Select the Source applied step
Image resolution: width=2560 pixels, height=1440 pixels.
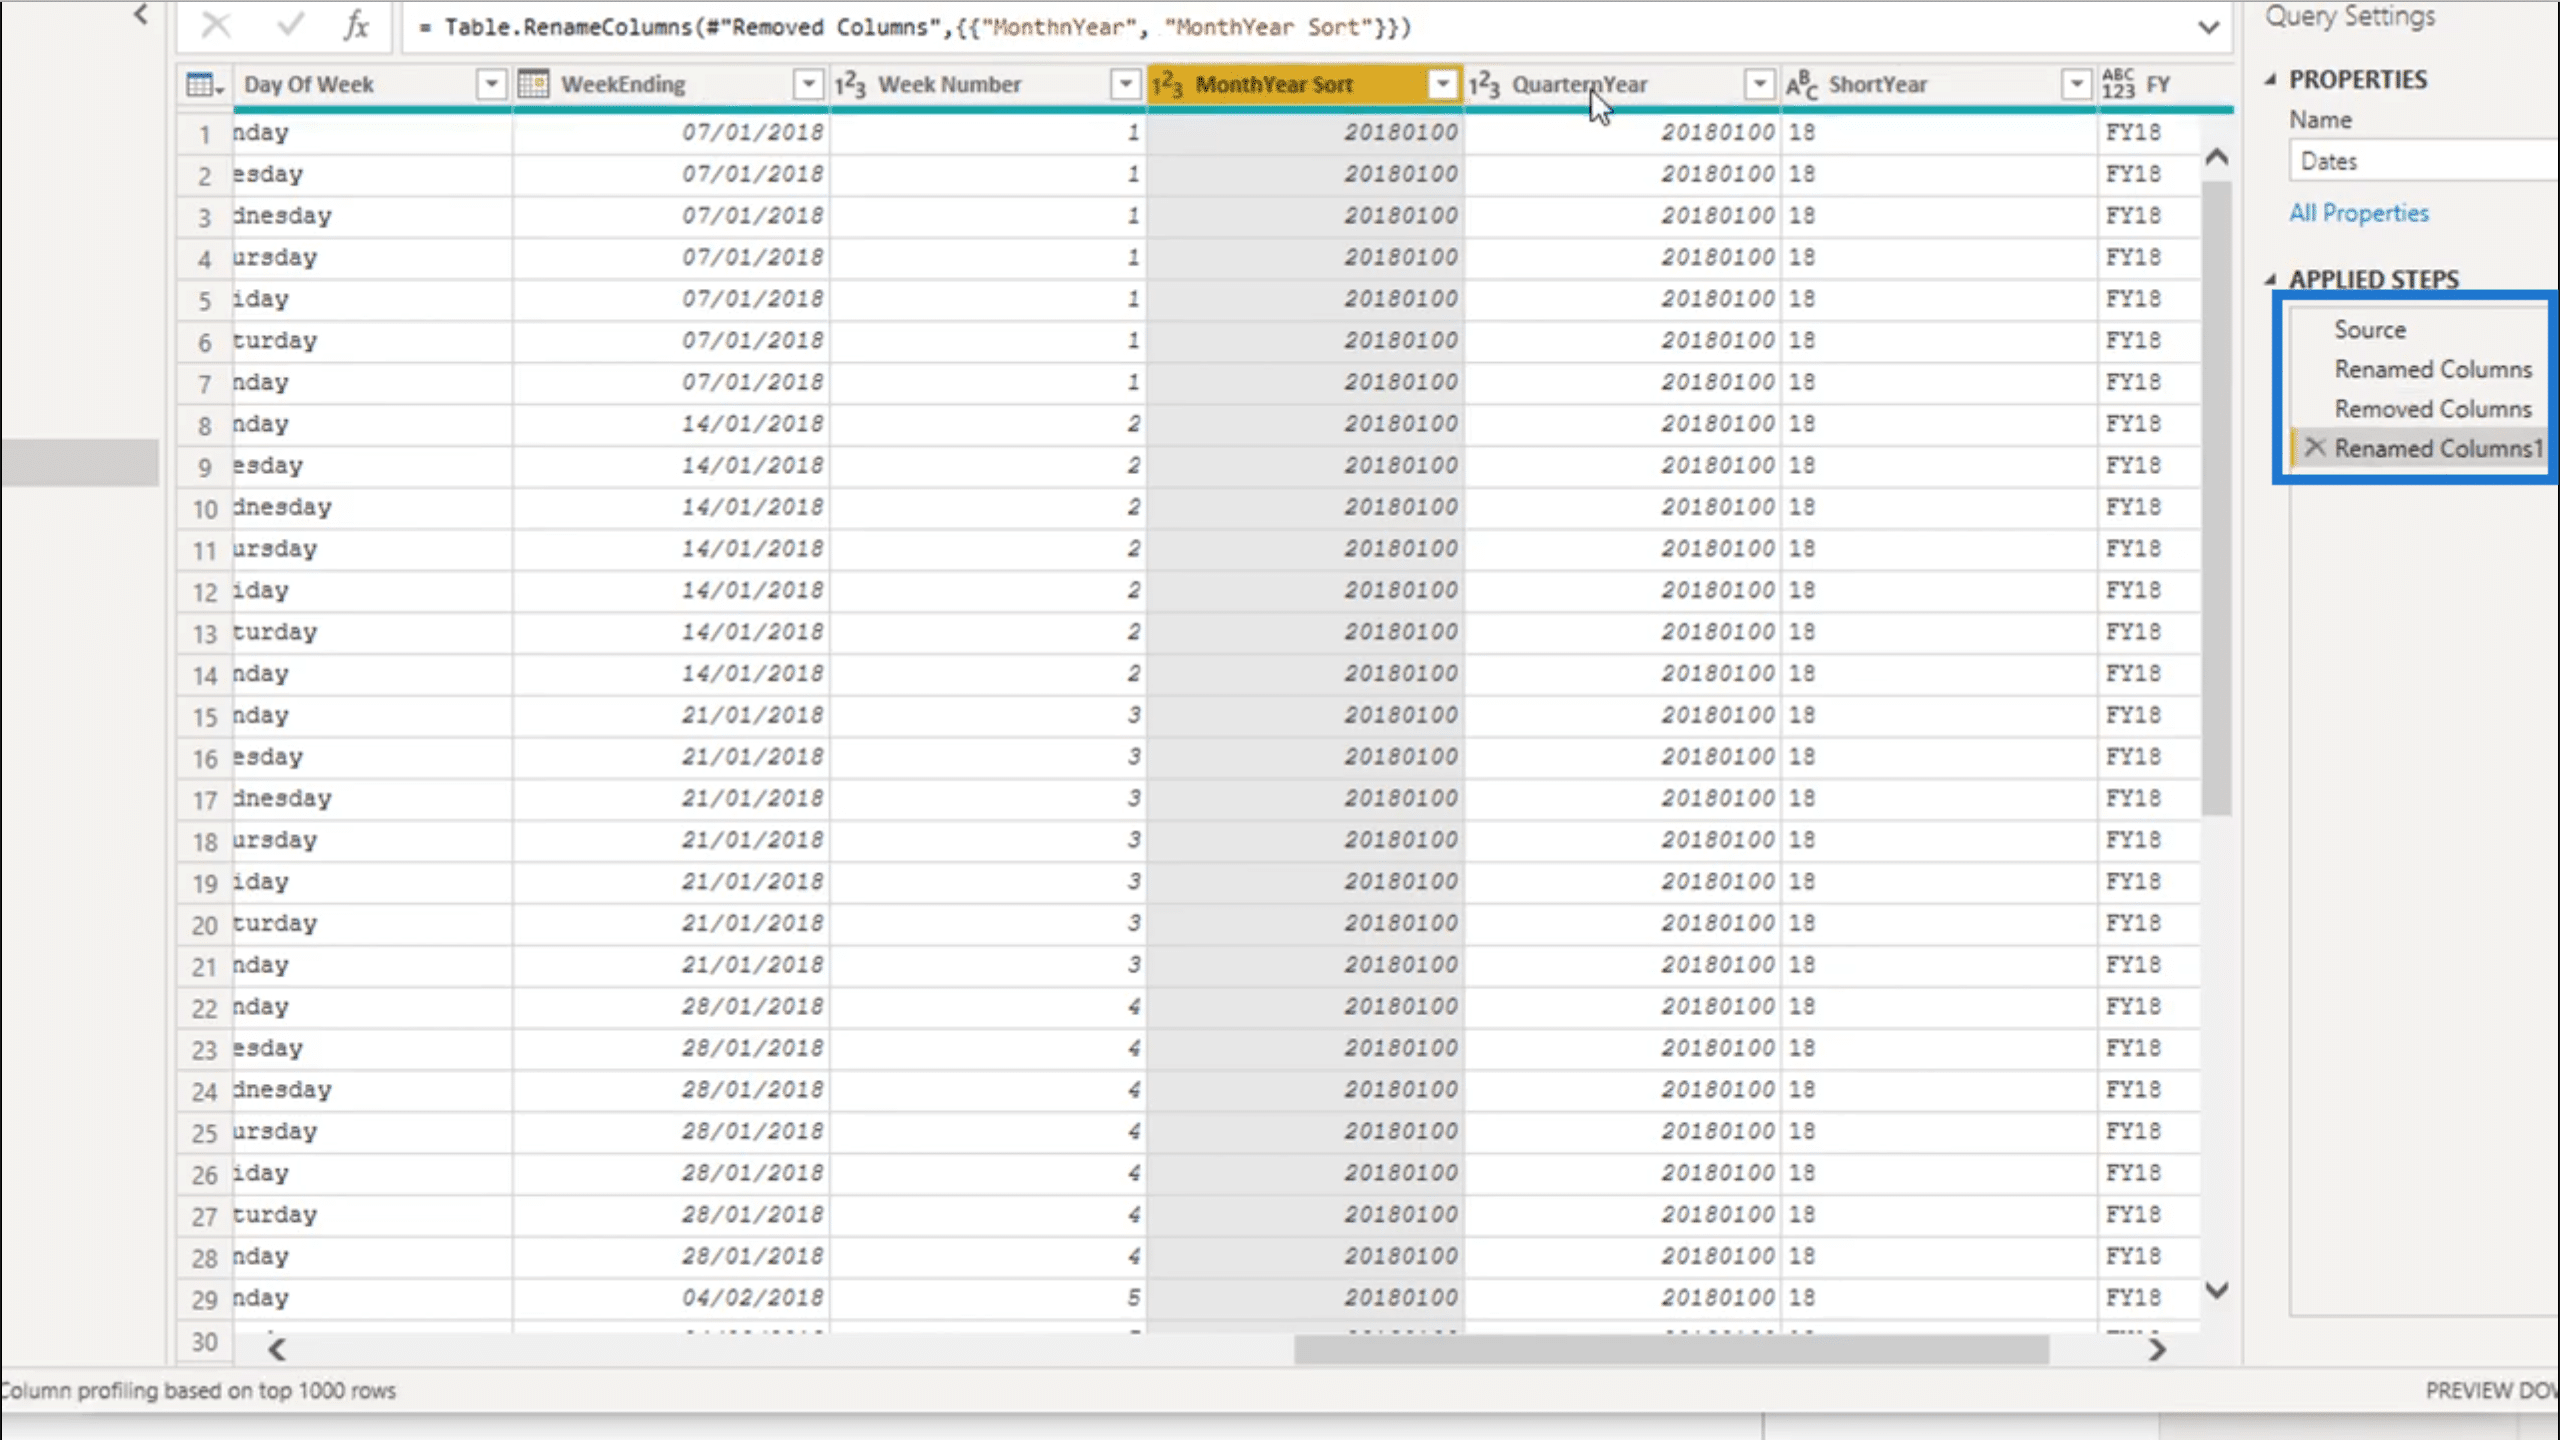coord(2369,330)
